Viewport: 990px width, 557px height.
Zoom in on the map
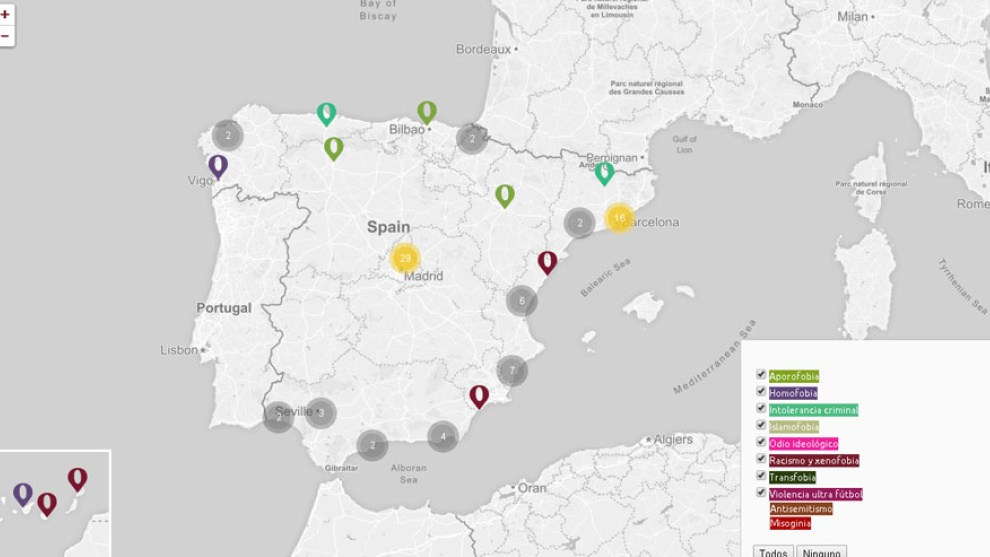6,15
